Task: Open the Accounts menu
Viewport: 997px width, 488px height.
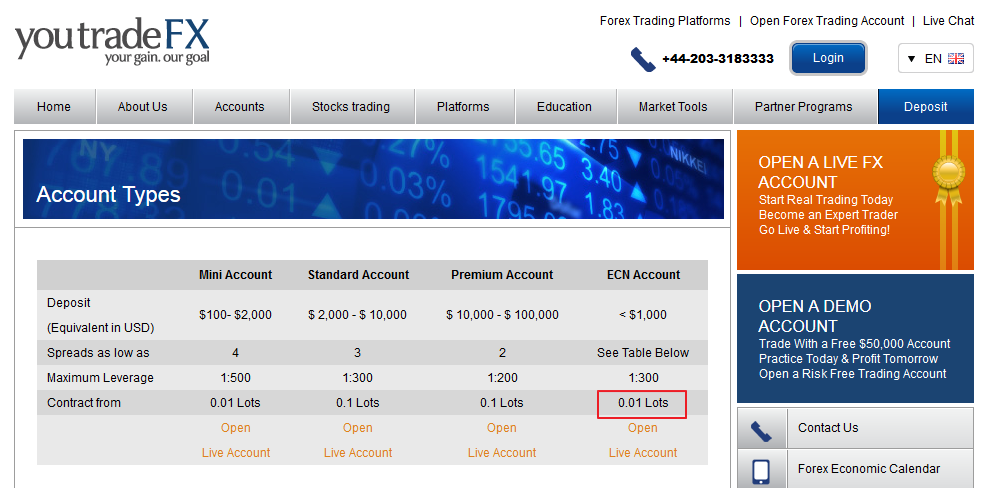Action: tap(240, 106)
